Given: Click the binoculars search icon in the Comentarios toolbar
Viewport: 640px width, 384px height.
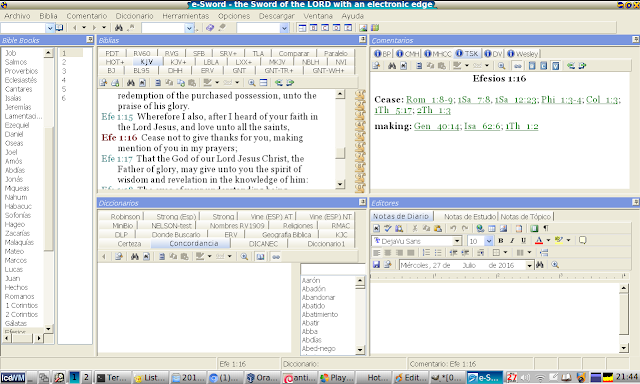Looking at the screenshot, I should pos(392,66).
